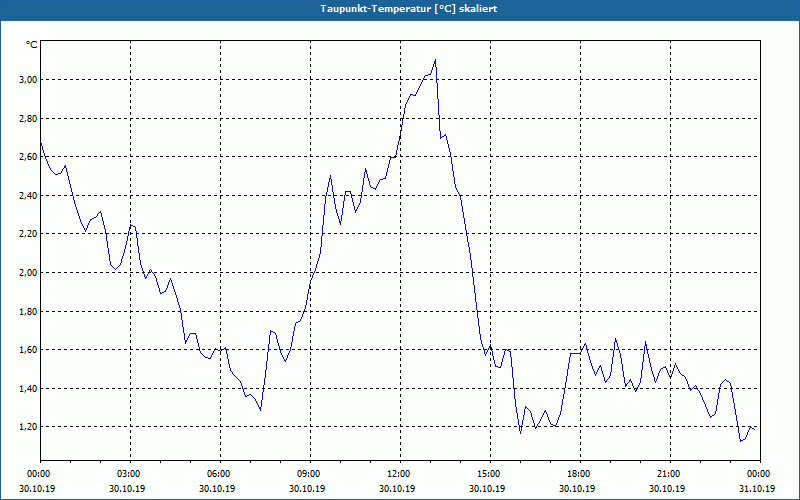Click the 21:00 time axis label

coord(670,474)
